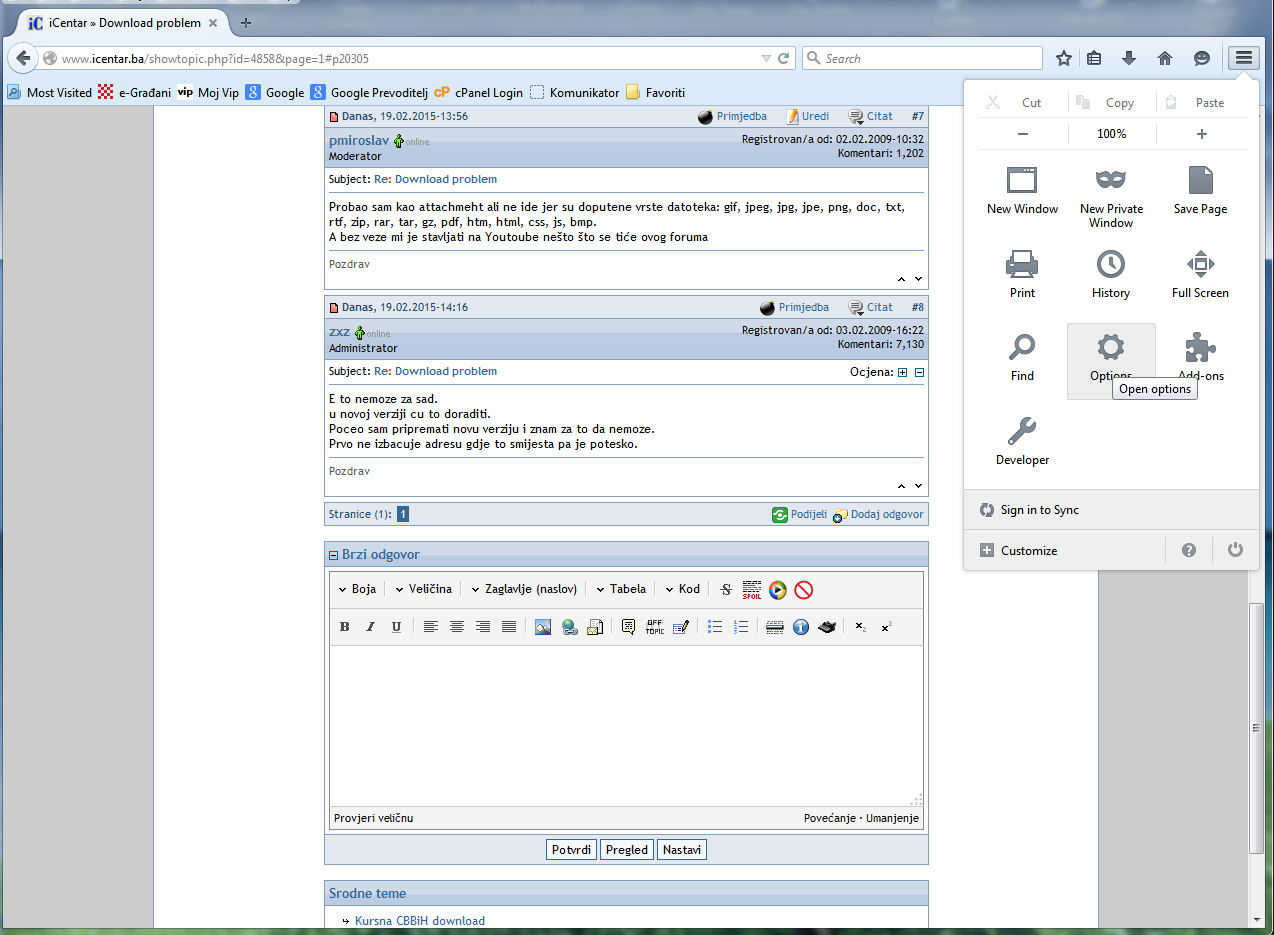The height and width of the screenshot is (935, 1274).
Task: Click the Bold formatting icon in editor
Action: click(x=345, y=627)
